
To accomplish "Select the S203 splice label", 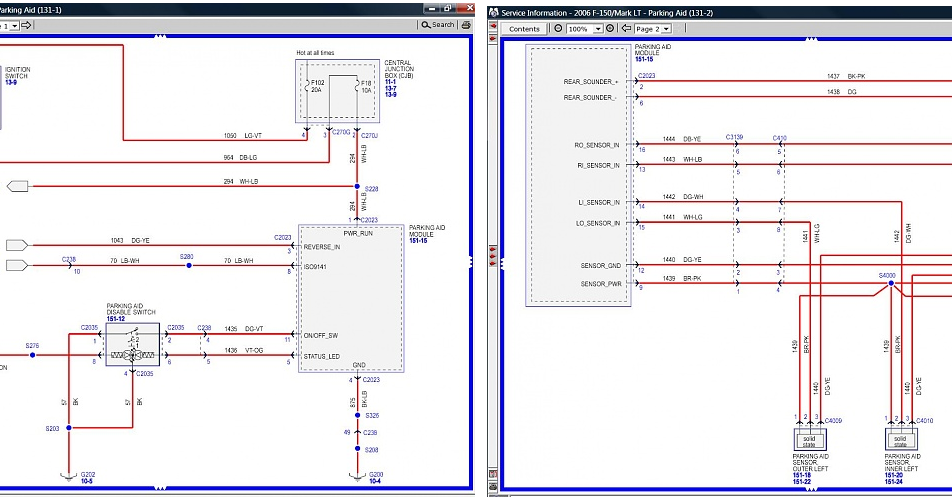I will tap(52, 429).
